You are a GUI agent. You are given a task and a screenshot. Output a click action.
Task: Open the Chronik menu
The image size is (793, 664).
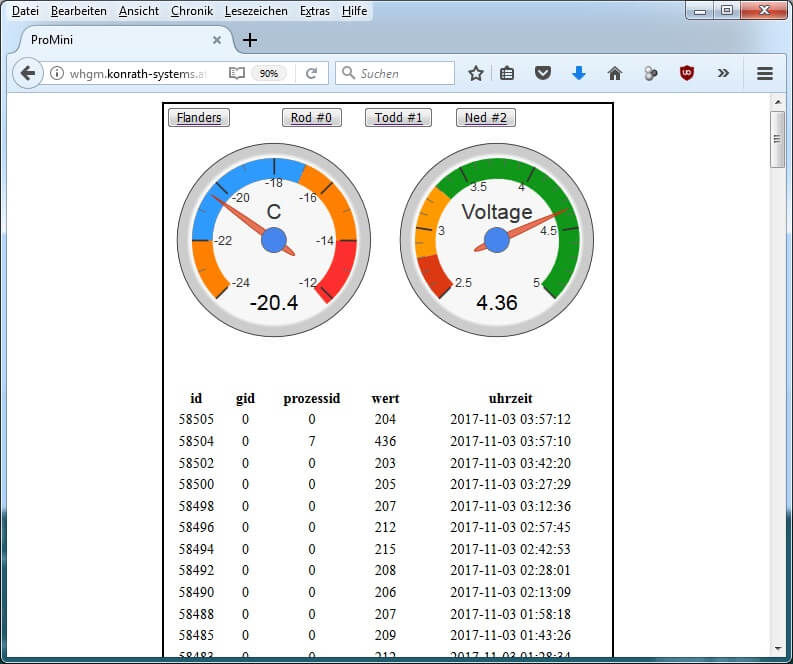point(191,11)
